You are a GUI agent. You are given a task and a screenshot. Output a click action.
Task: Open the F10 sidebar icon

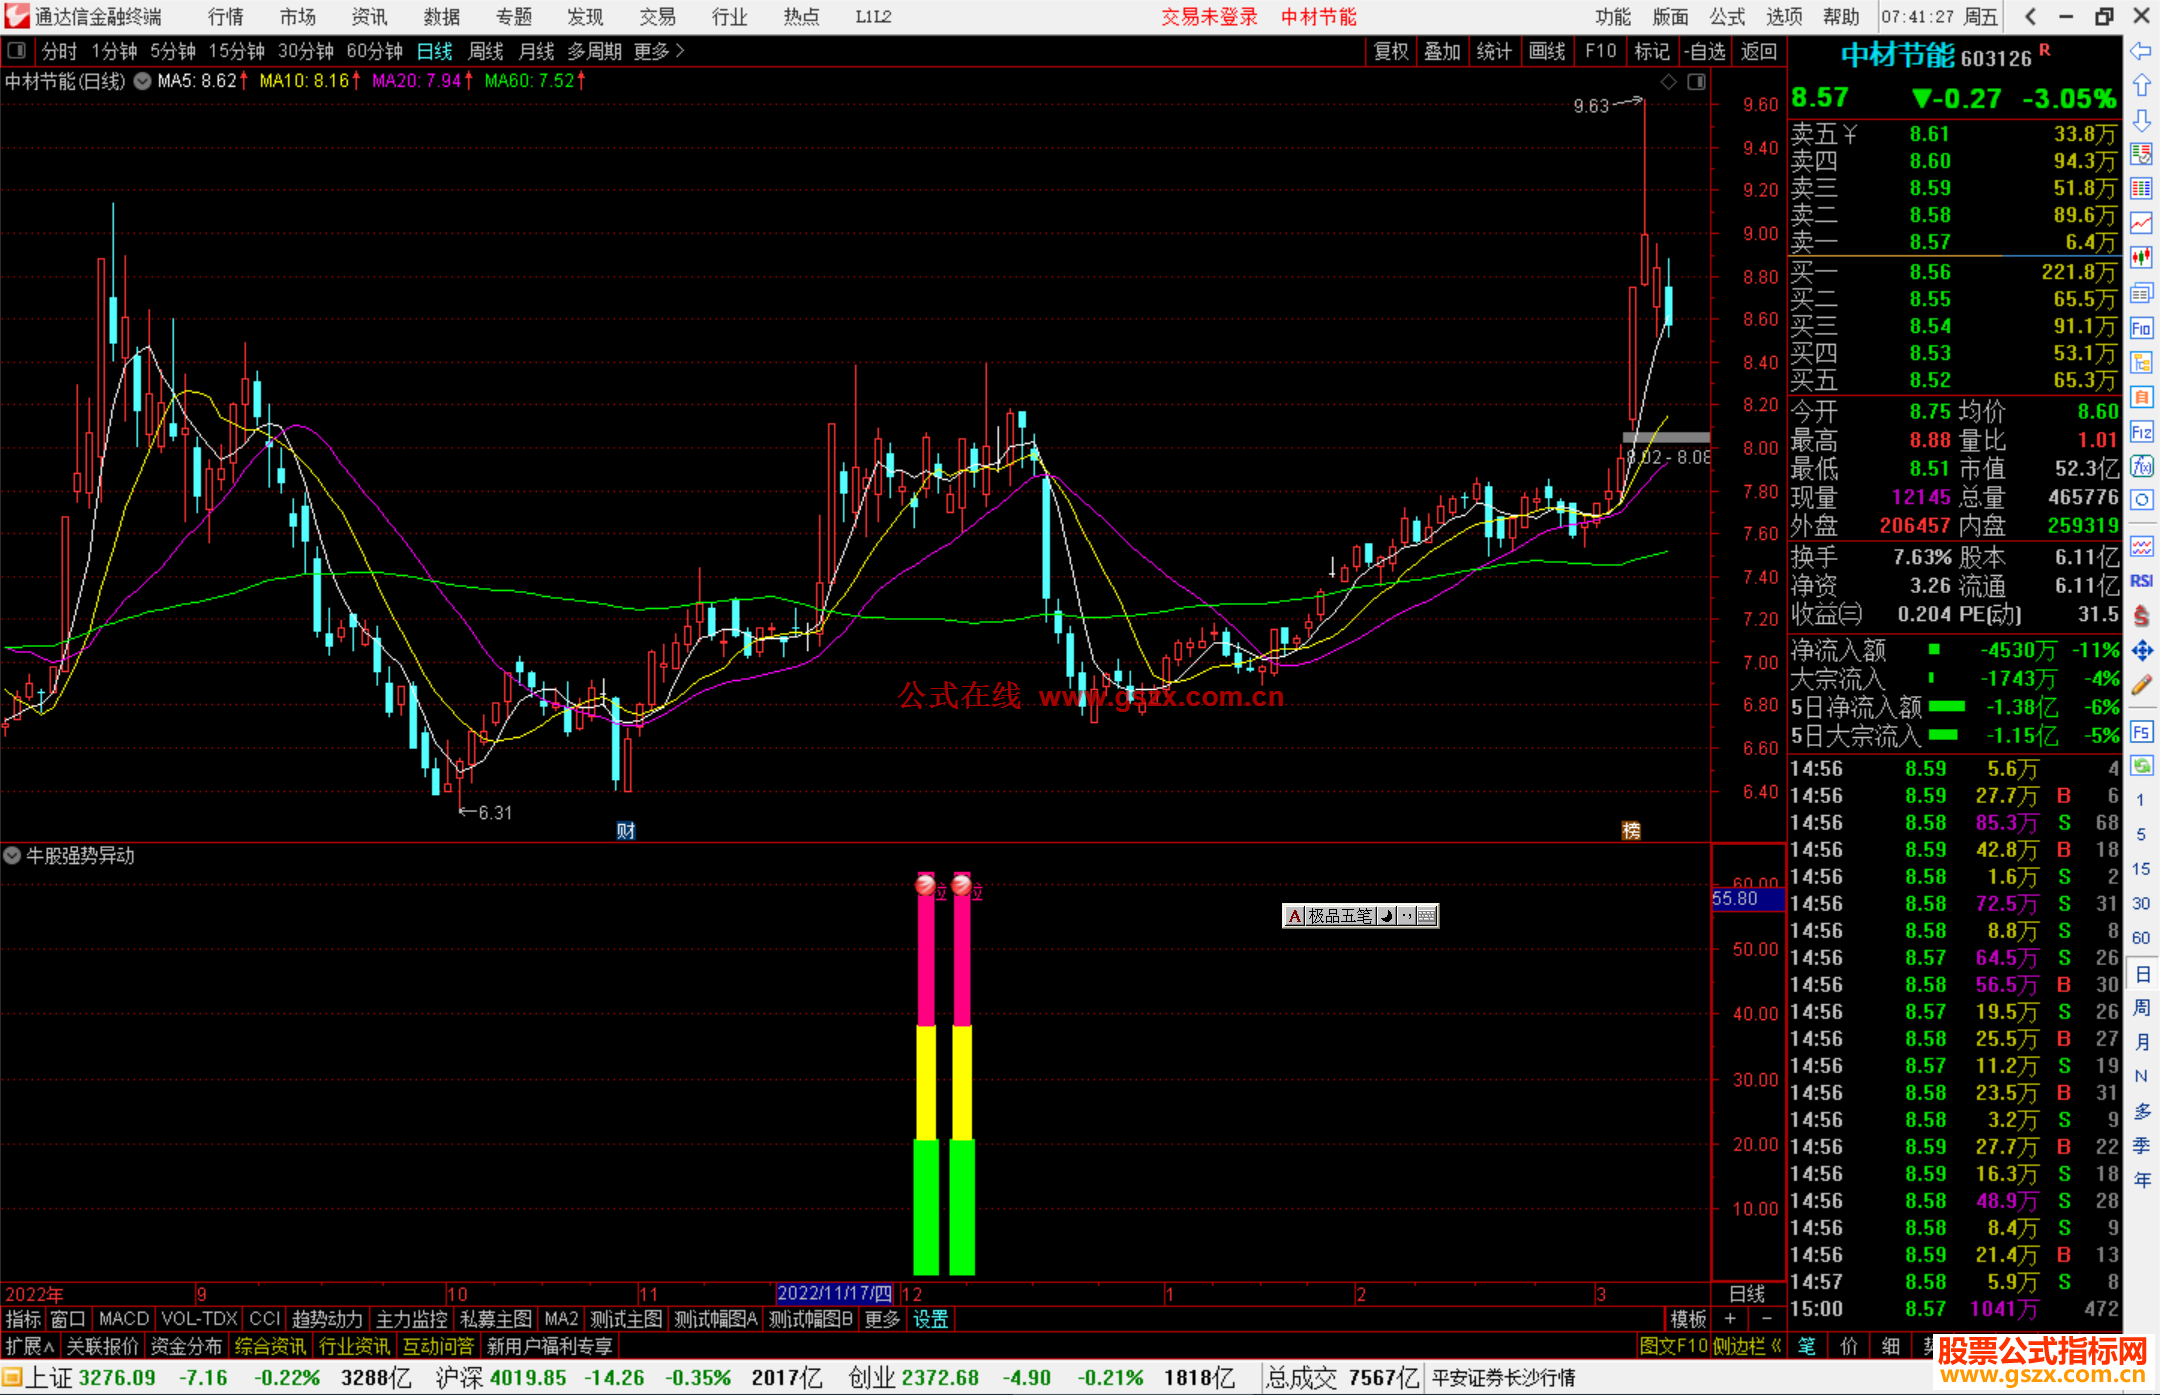(2141, 328)
